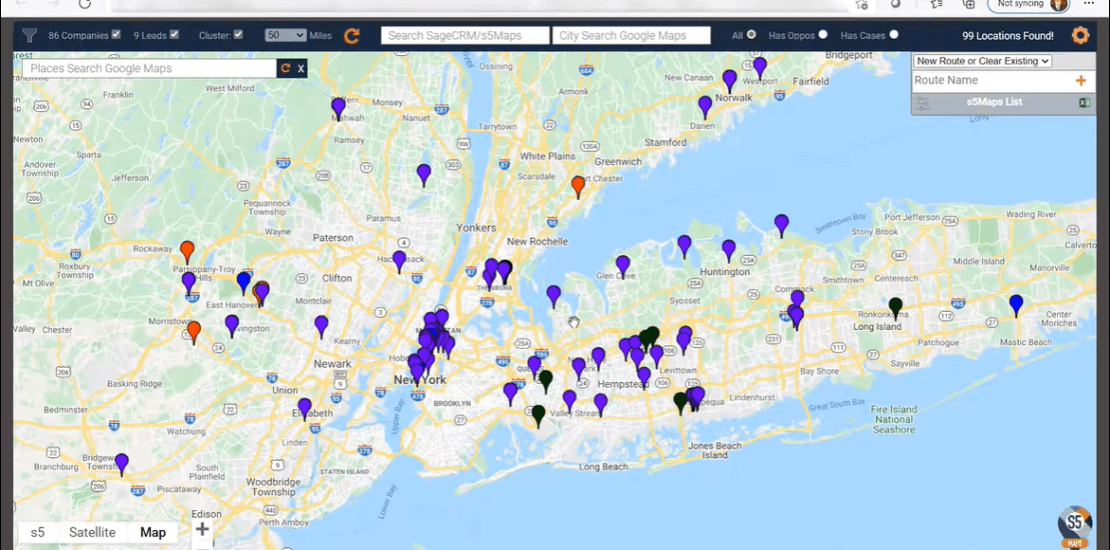Open the filter funnel icon

click(x=29, y=36)
